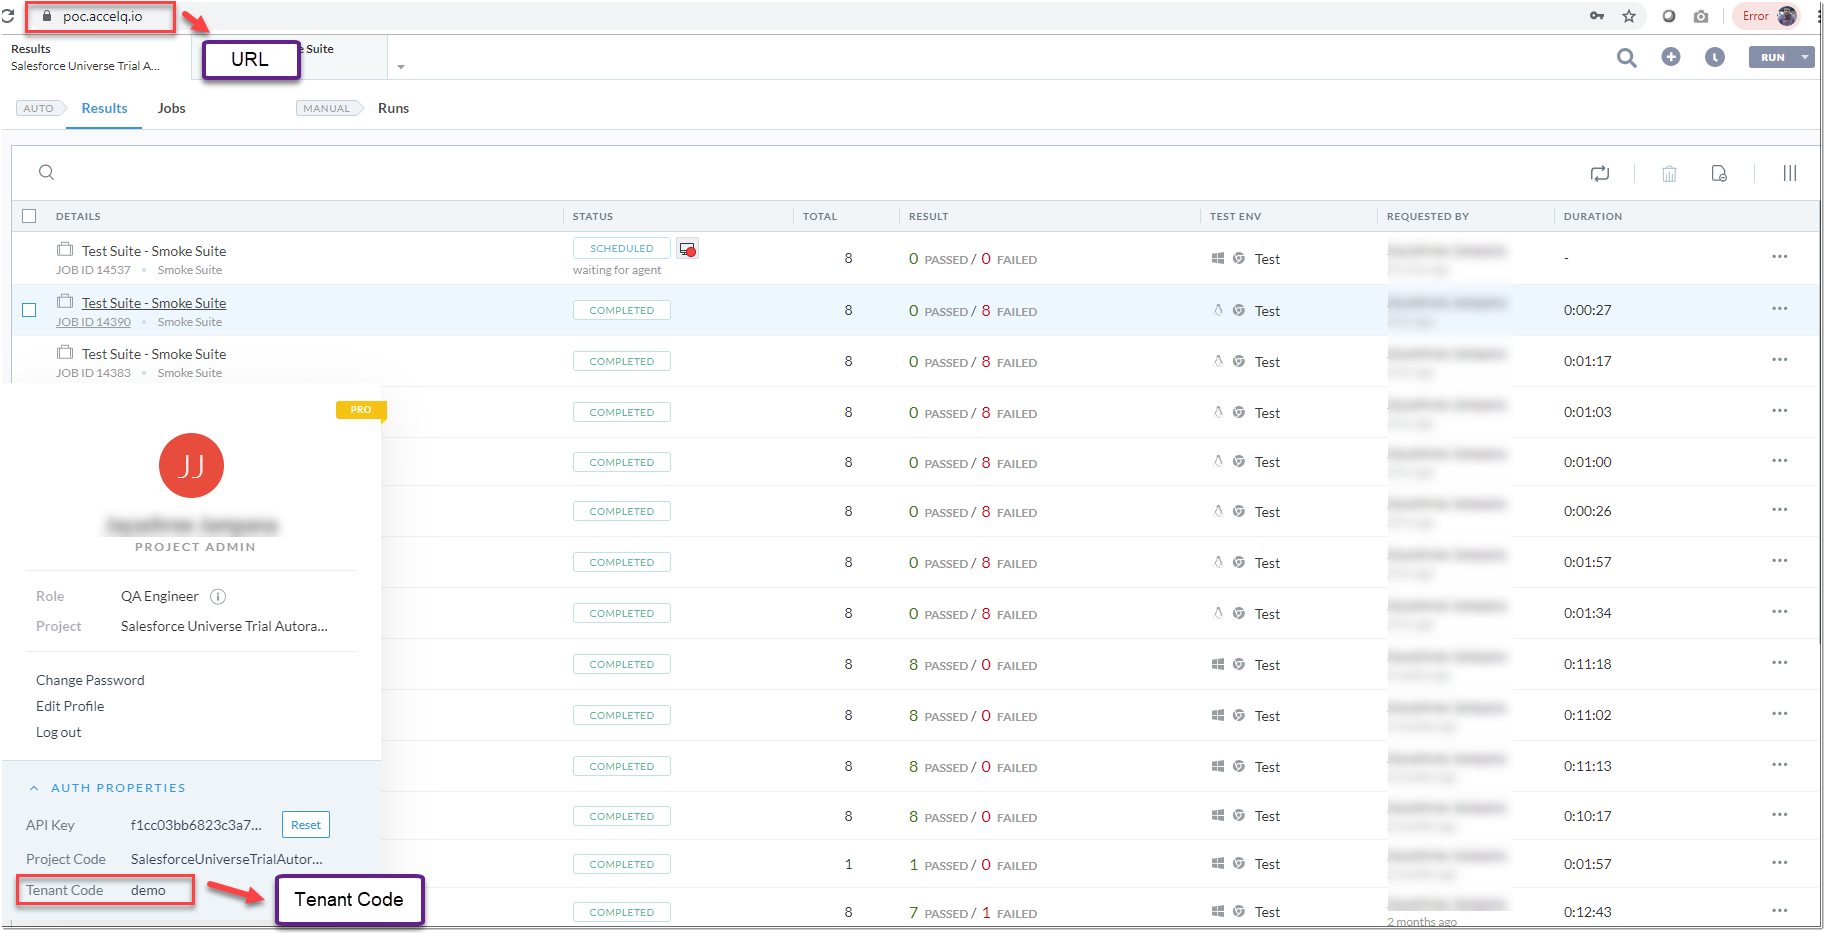Image resolution: width=1827 pixels, height=933 pixels.
Task: Switch to the Jobs tab
Action: (x=171, y=108)
